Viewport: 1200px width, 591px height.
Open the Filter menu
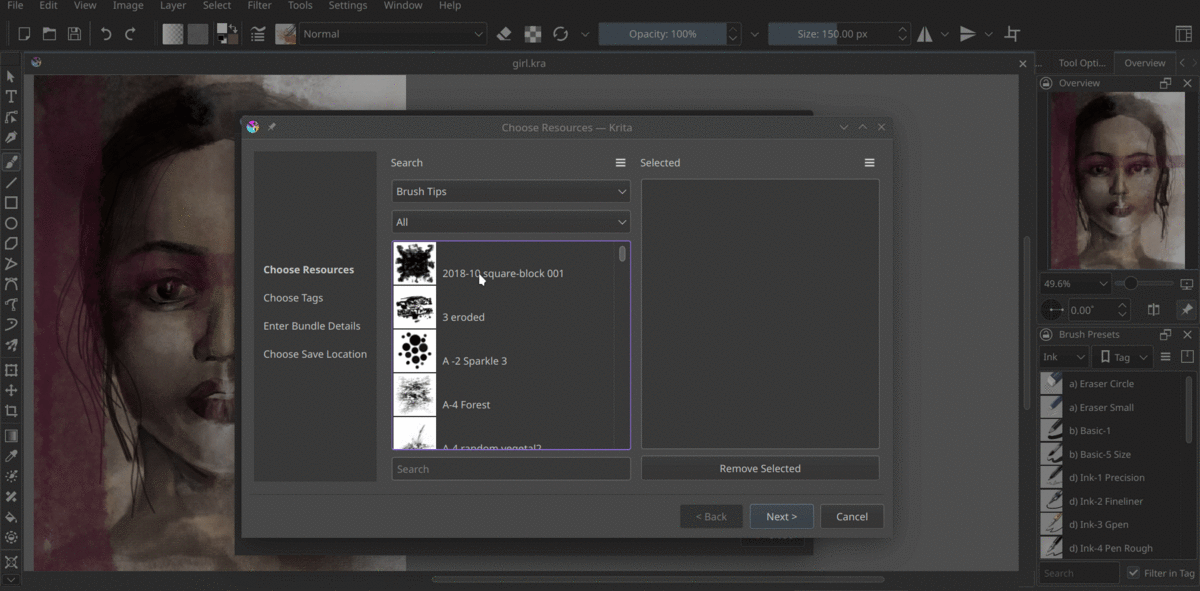click(x=259, y=6)
